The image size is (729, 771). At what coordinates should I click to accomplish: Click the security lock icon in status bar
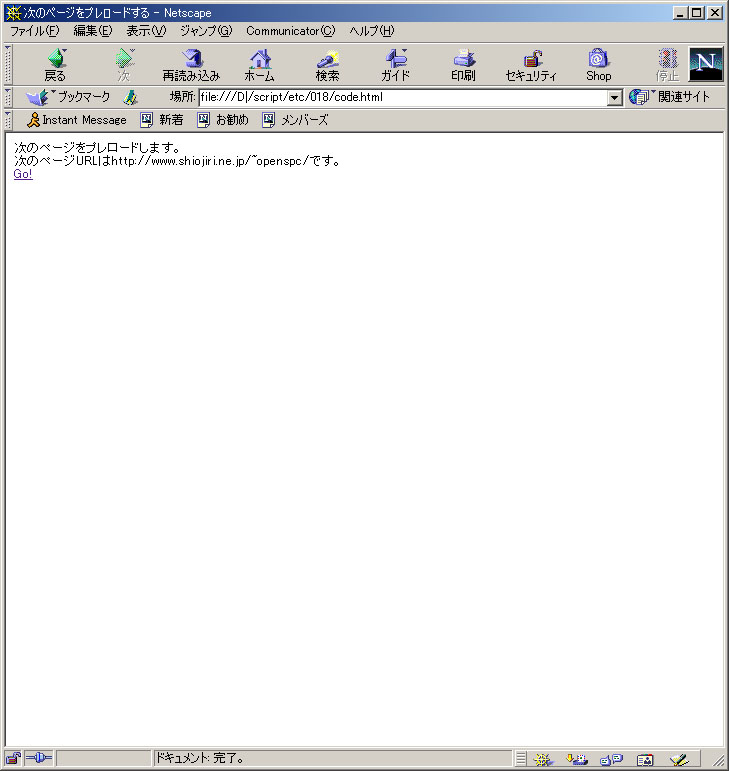point(13,758)
